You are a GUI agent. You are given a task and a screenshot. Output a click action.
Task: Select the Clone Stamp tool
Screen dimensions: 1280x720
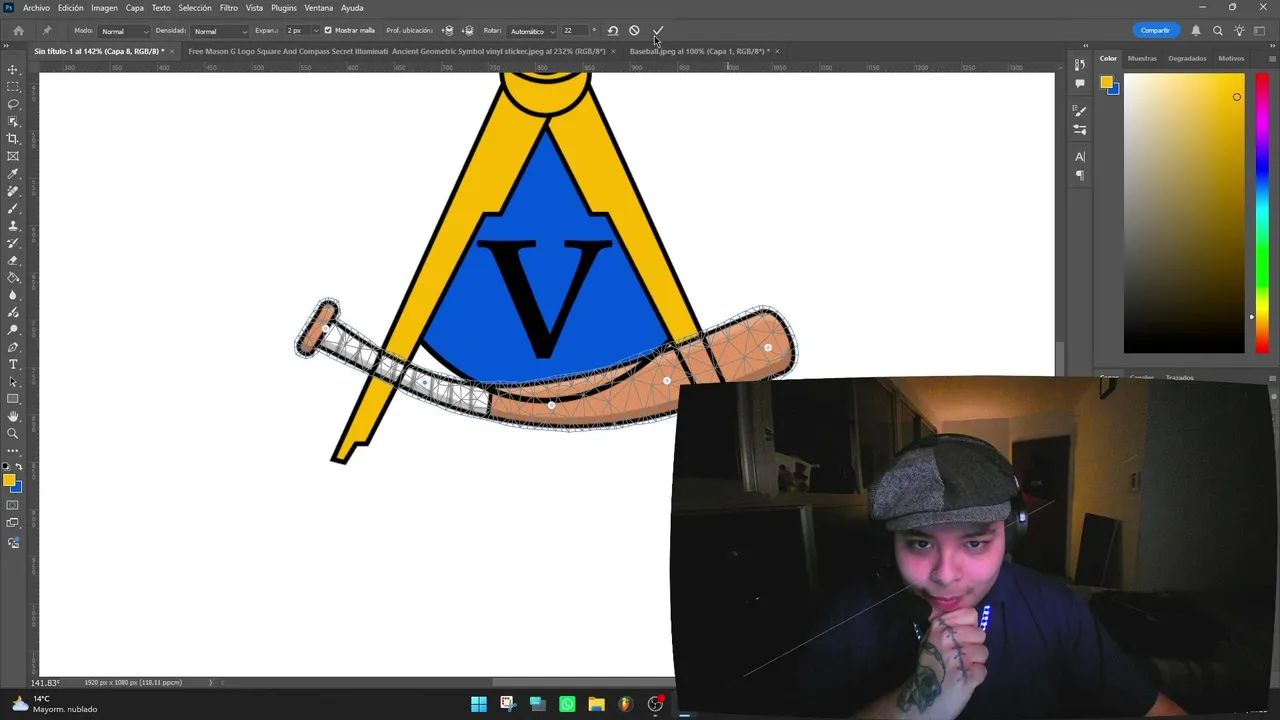pos(13,226)
